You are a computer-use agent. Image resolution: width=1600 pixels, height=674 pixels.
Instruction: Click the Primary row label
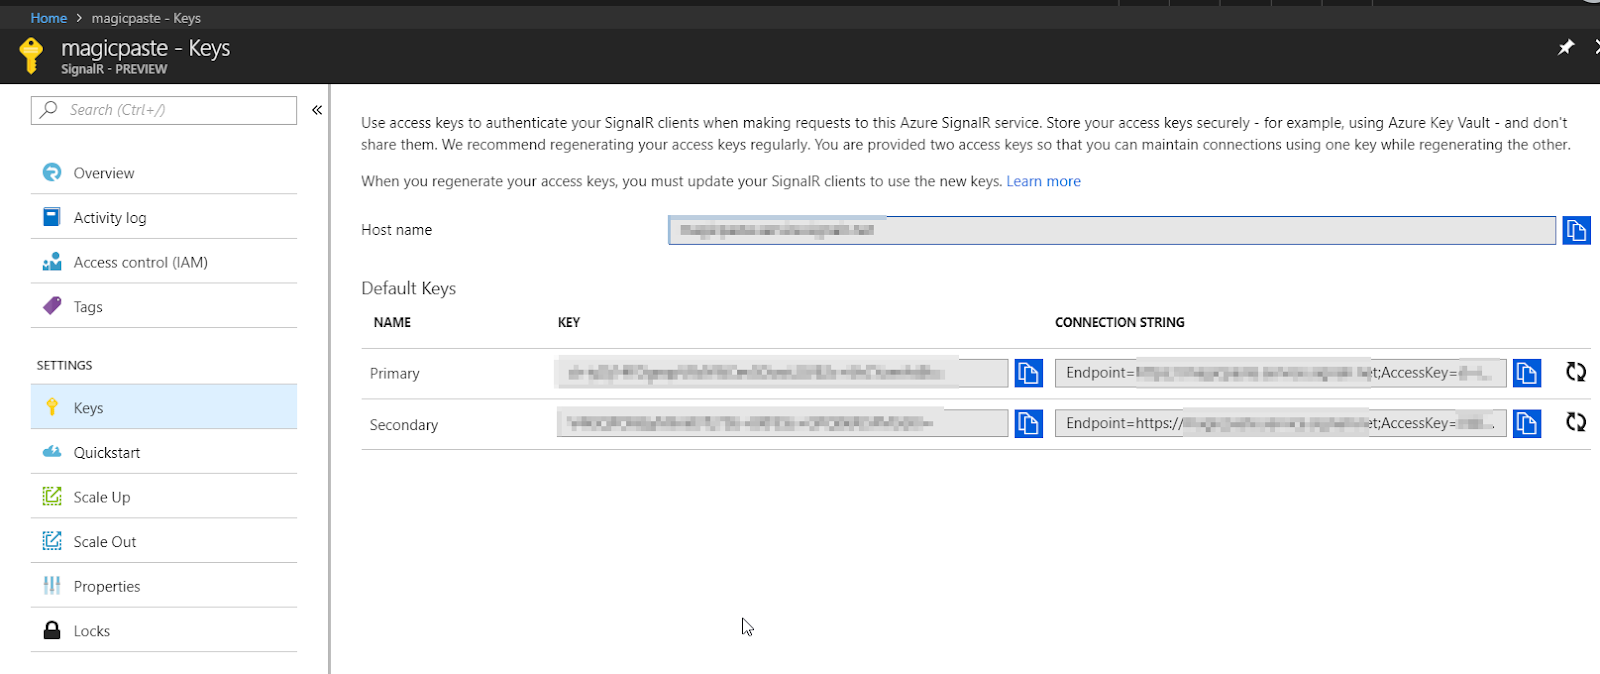click(394, 373)
